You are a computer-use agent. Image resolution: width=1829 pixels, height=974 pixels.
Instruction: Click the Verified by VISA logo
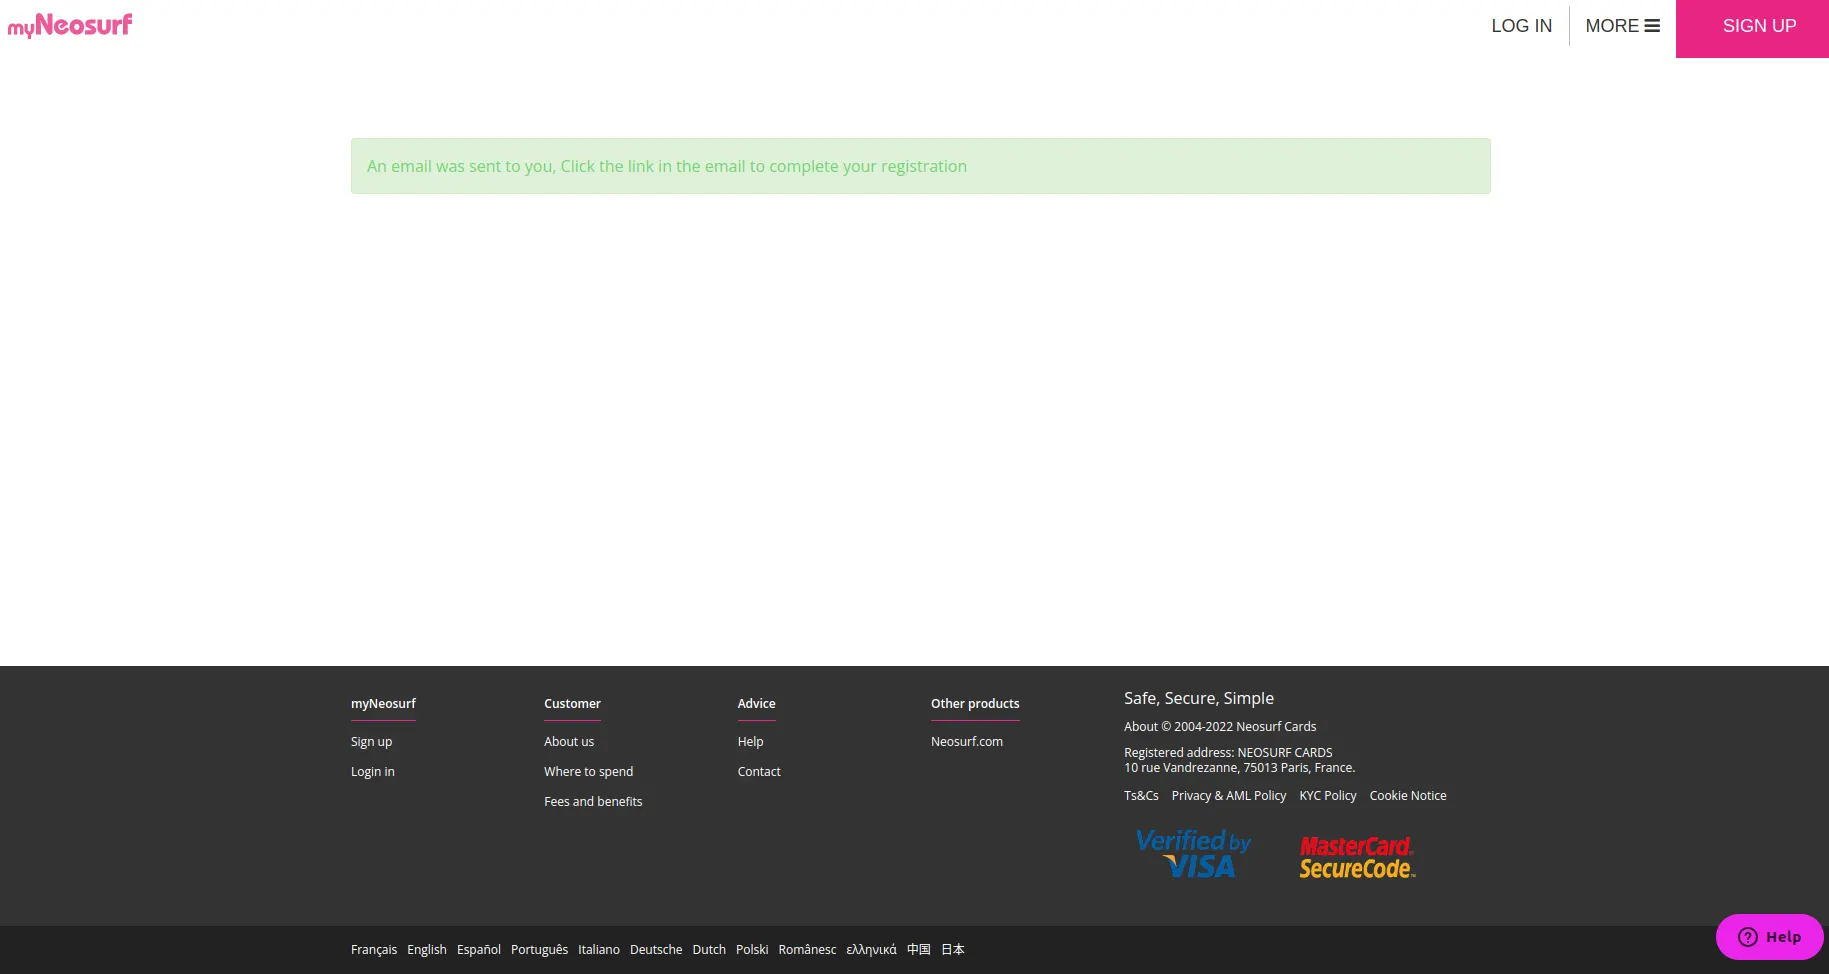click(x=1193, y=855)
